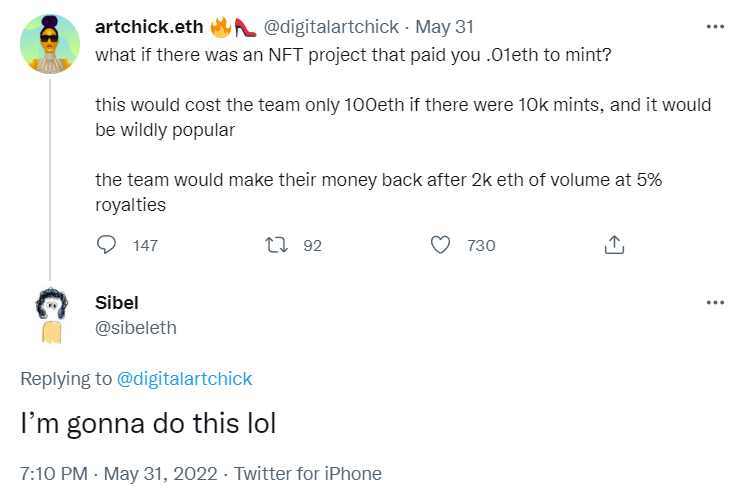The height and width of the screenshot is (494, 740).
Task: Open Sibel's profile avatar
Action: (x=50, y=316)
